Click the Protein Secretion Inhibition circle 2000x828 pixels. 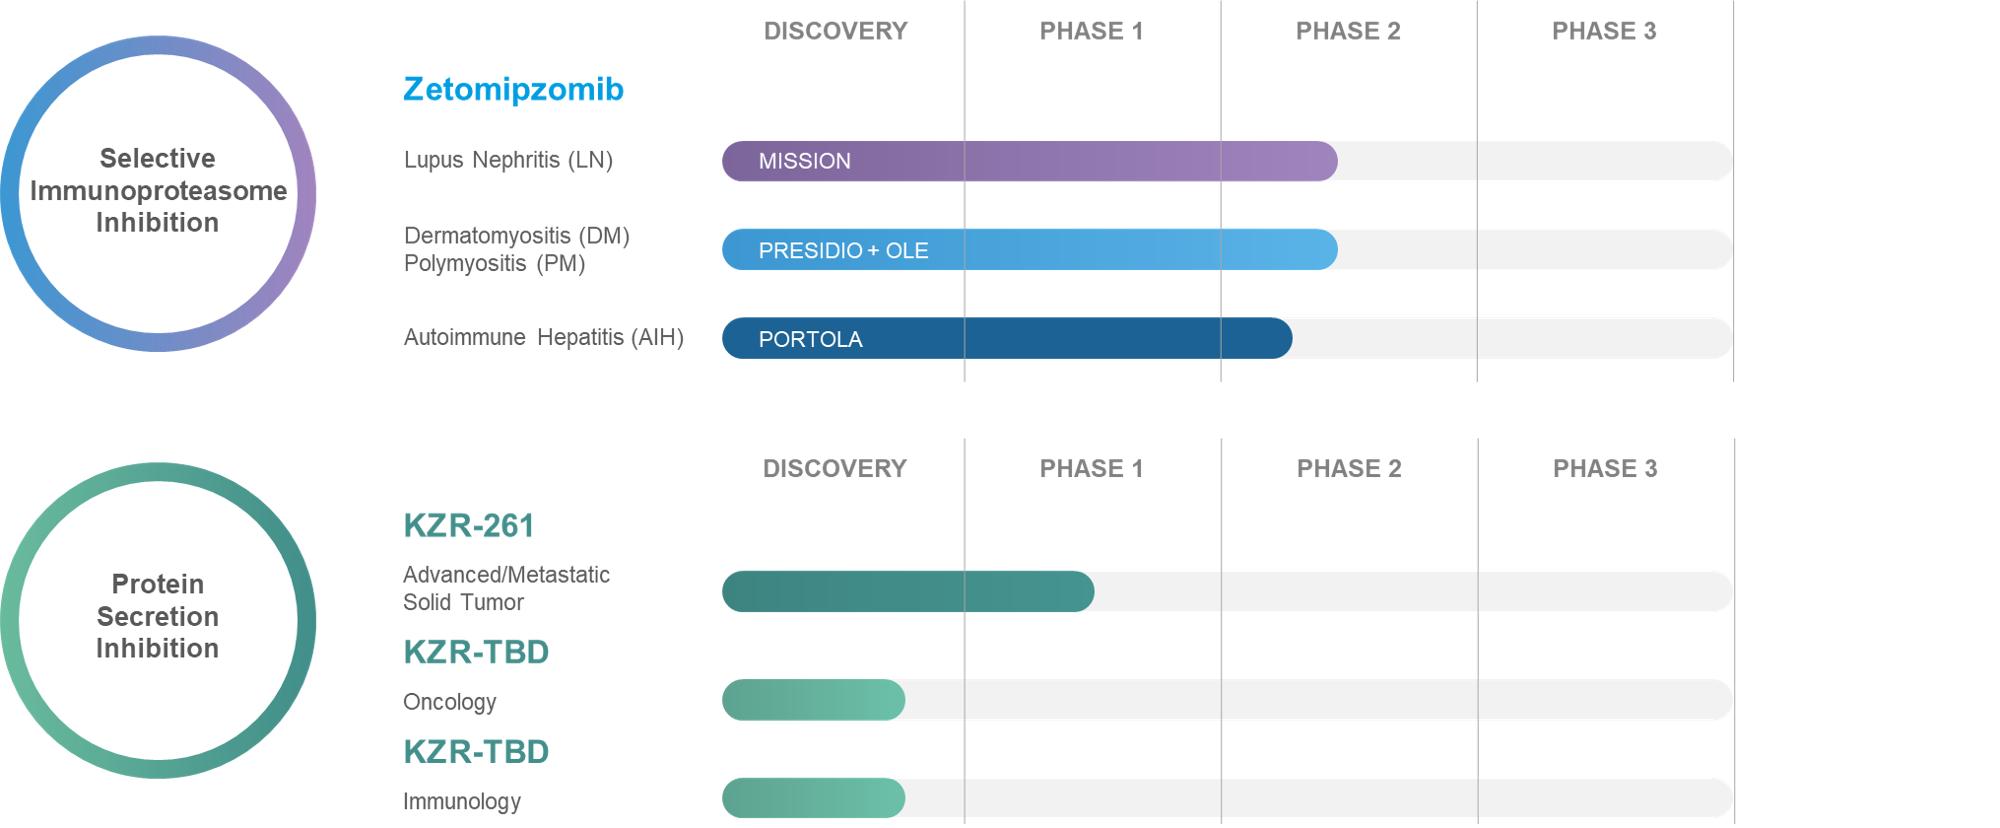158,618
